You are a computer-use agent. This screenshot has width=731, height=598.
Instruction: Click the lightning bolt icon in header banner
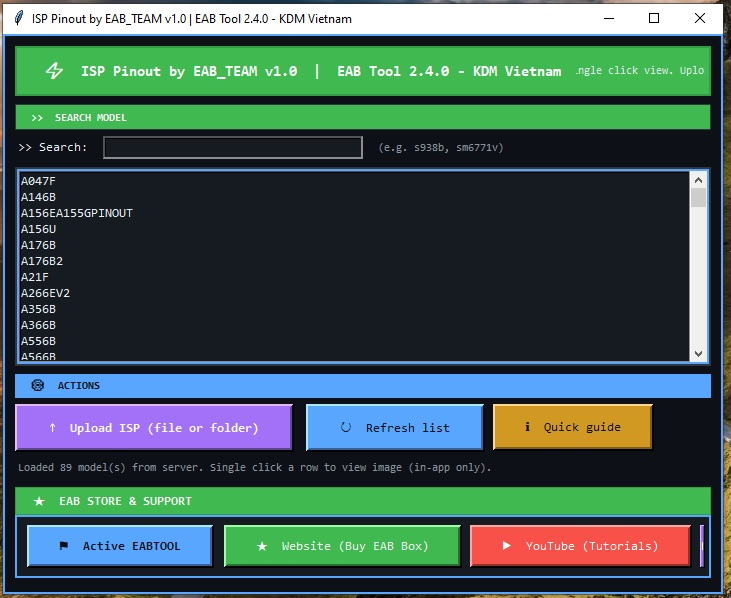[x=55, y=72]
